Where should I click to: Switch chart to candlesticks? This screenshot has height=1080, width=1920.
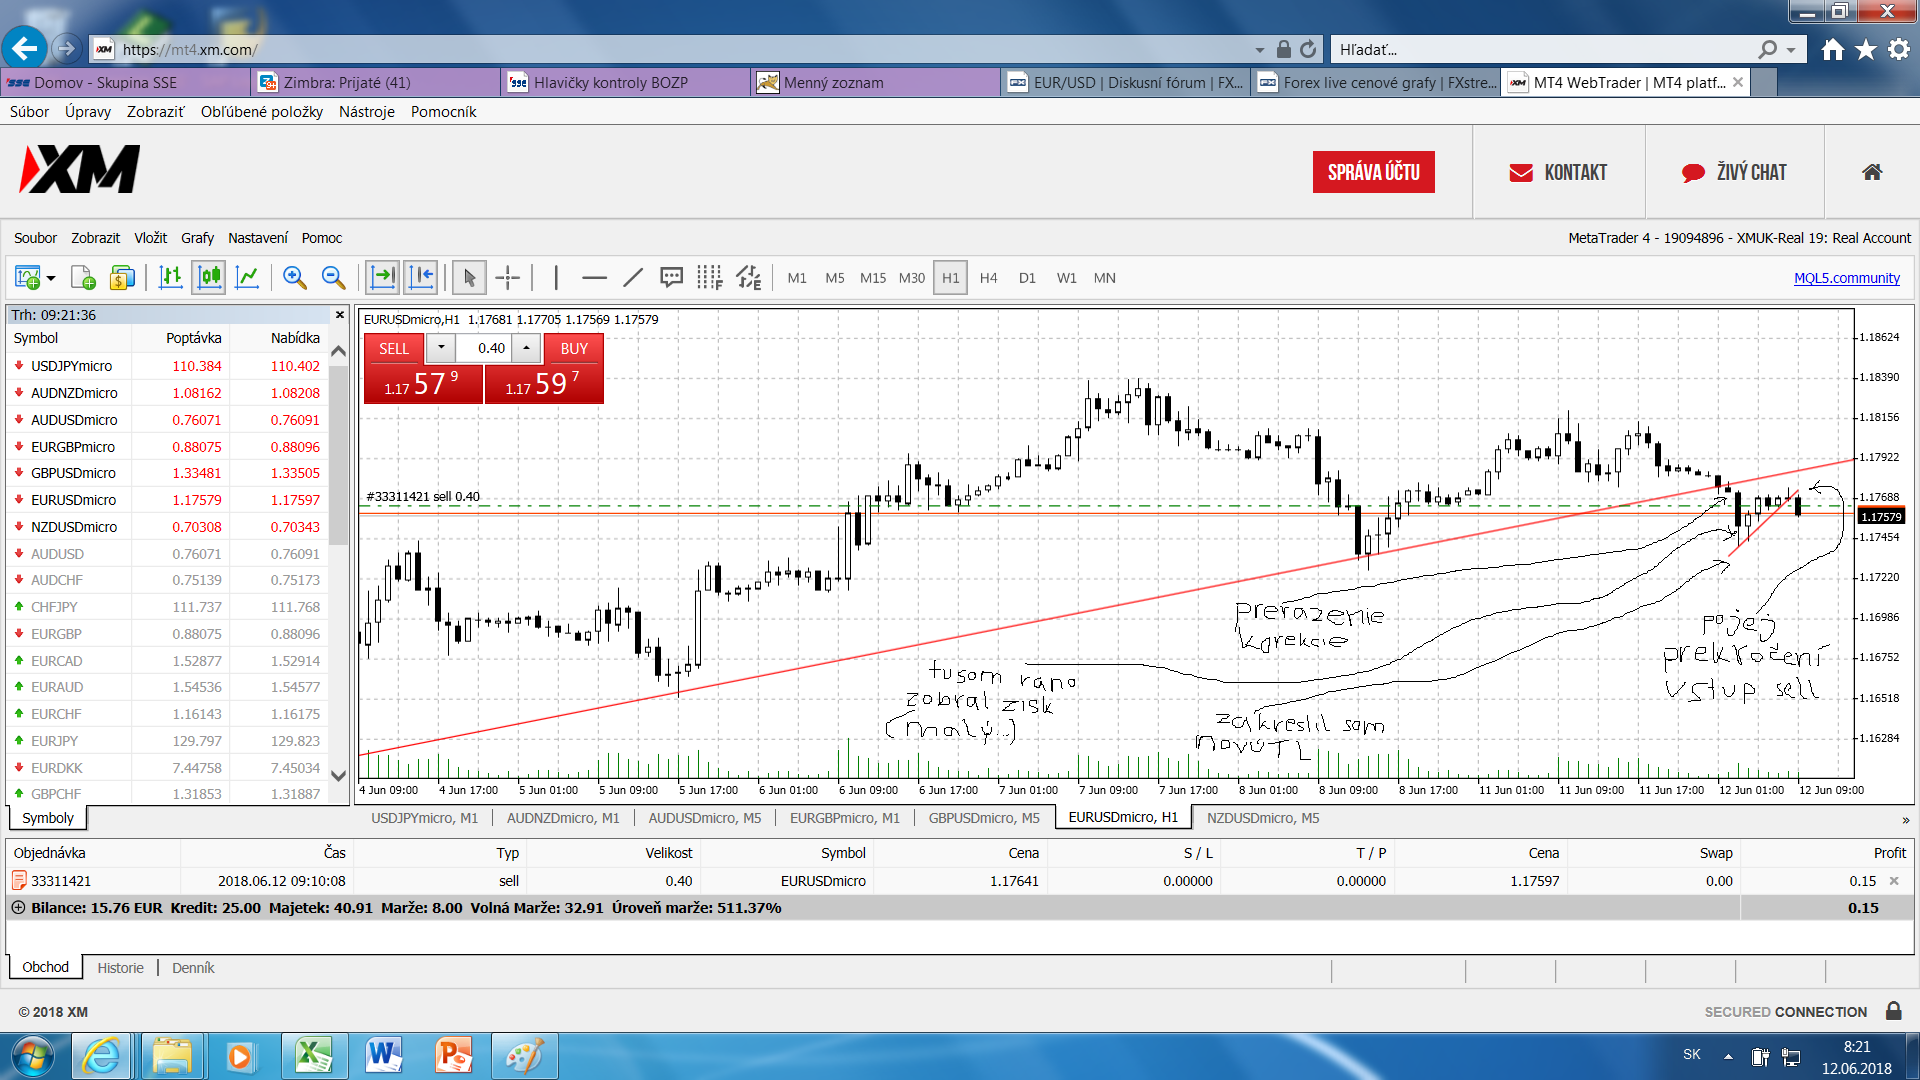point(209,278)
